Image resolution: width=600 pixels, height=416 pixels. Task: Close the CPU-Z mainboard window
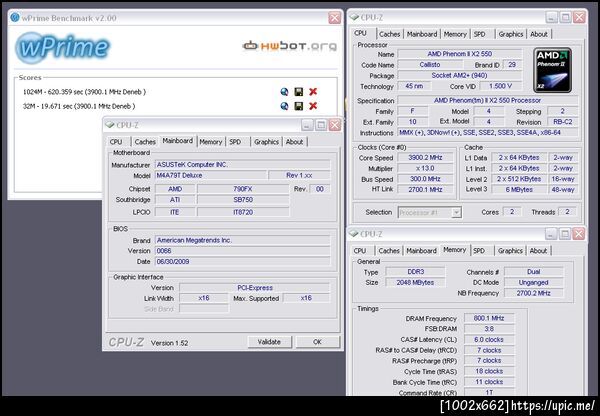[x=334, y=125]
